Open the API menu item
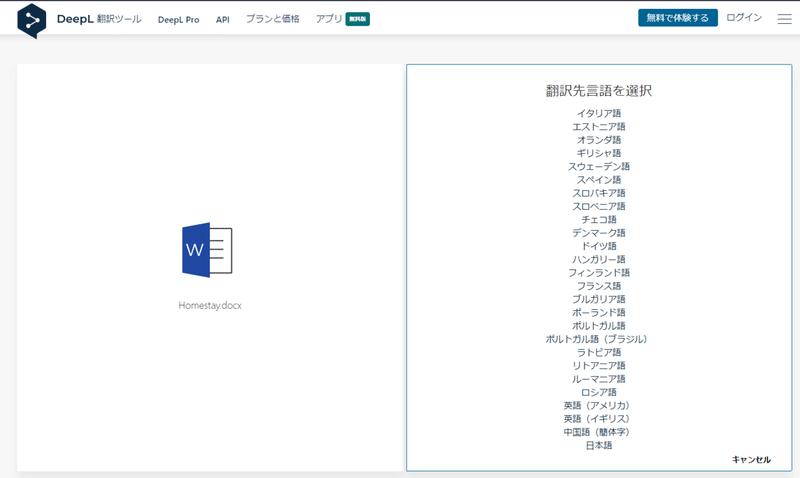The width and height of the screenshot is (800, 478). click(x=222, y=19)
